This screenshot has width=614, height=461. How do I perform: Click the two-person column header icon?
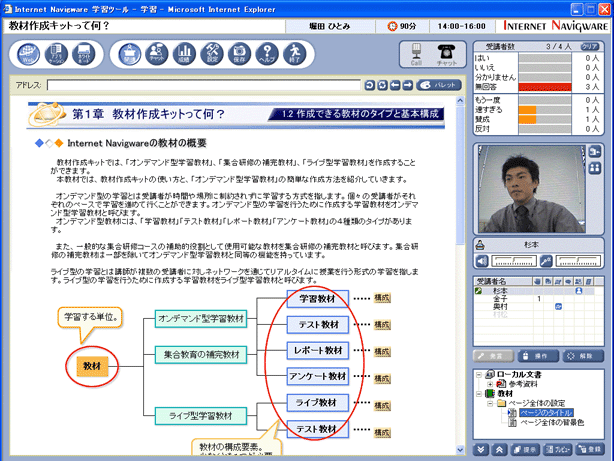578,281
